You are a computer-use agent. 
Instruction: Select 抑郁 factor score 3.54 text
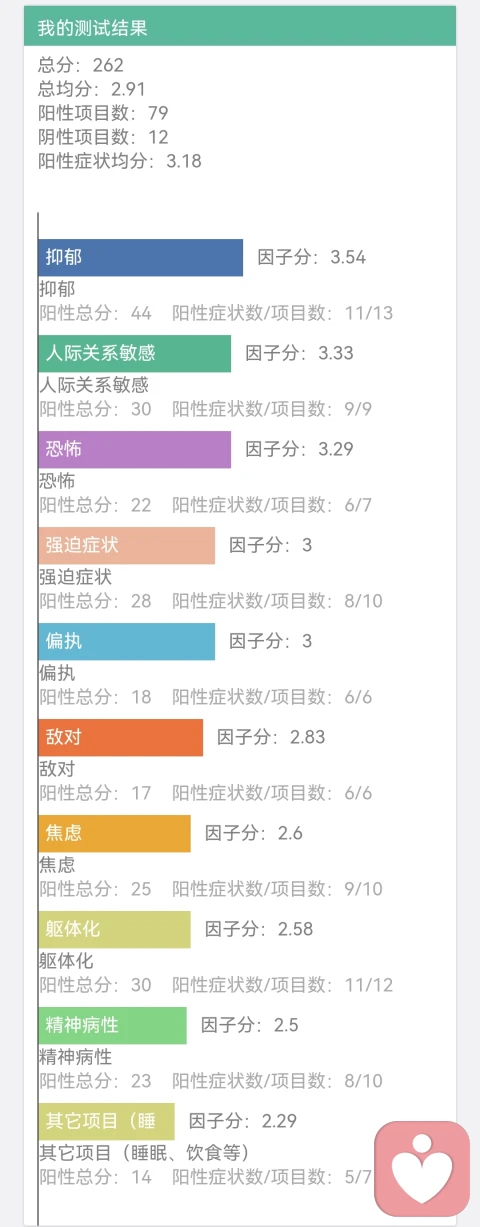(312, 257)
